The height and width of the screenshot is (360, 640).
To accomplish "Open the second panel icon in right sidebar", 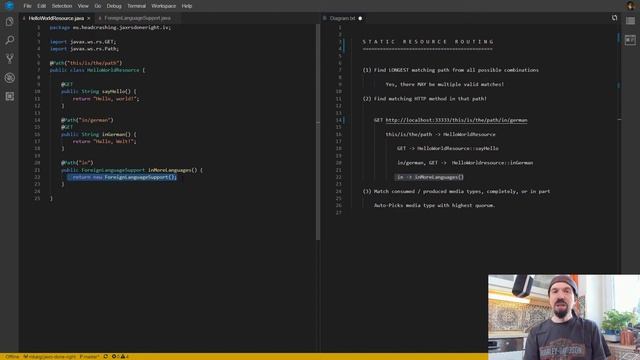I will 630,40.
